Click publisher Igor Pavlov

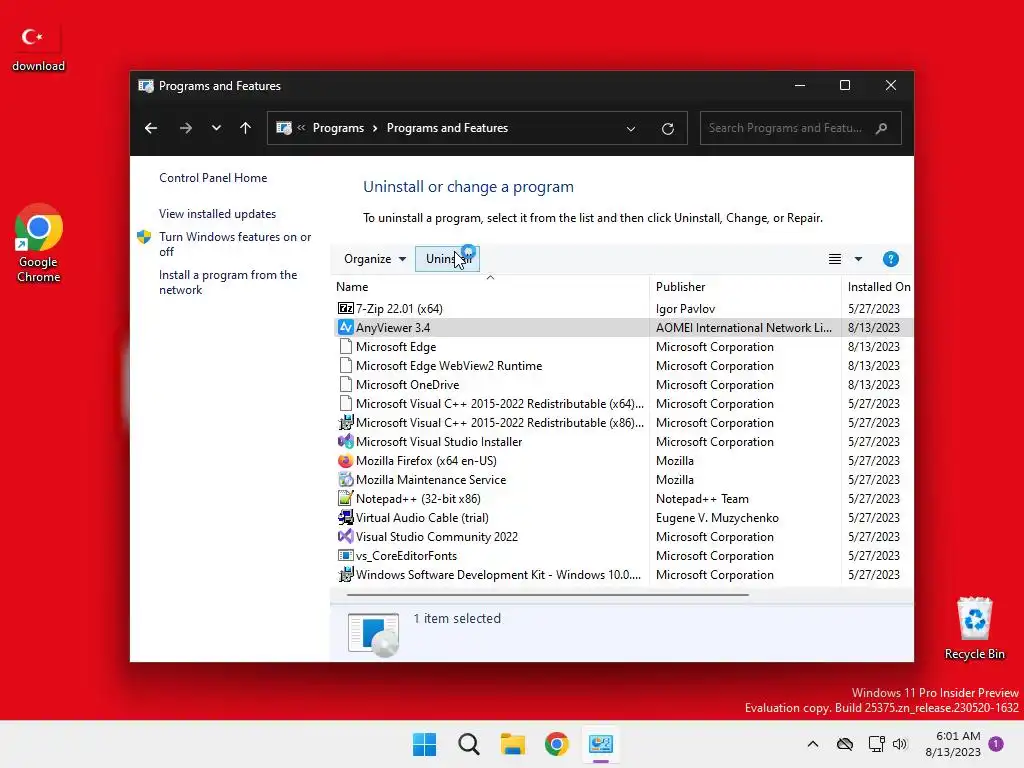[685, 308]
